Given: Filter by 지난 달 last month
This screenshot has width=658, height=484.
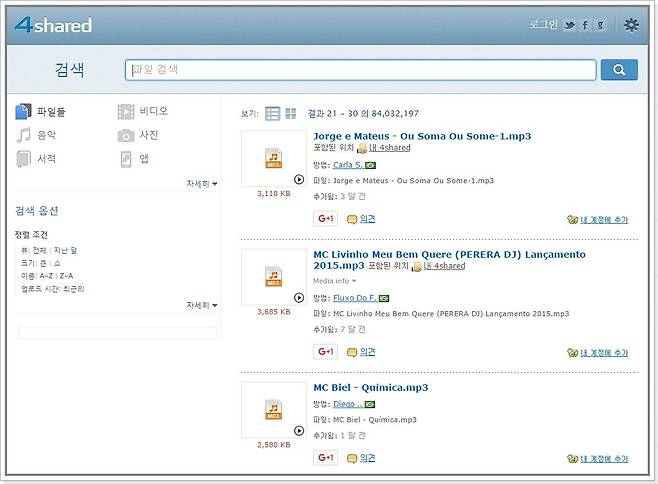Looking at the screenshot, I should (x=65, y=251).
